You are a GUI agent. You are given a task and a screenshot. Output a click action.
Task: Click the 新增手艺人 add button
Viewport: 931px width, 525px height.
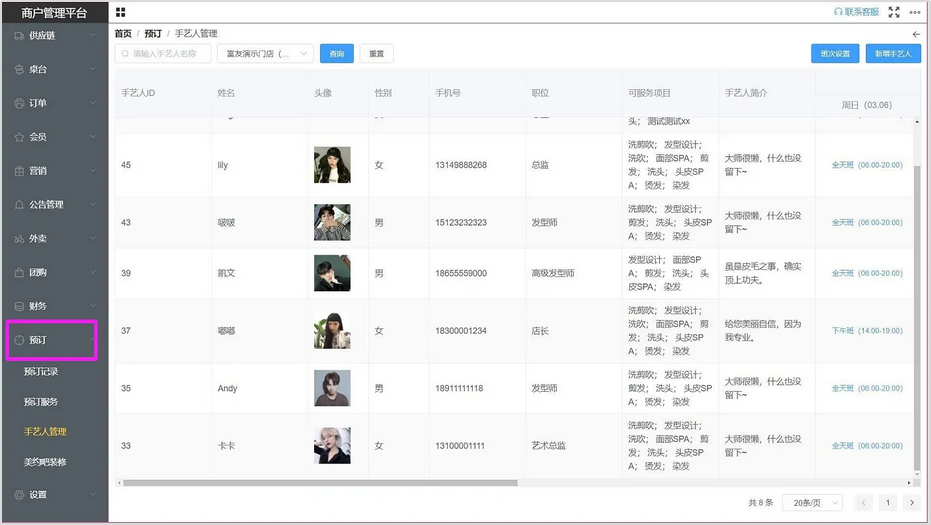point(892,54)
